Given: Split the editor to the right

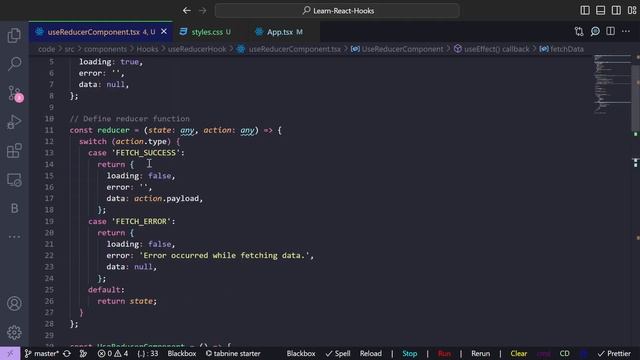Looking at the screenshot, I should click(611, 31).
